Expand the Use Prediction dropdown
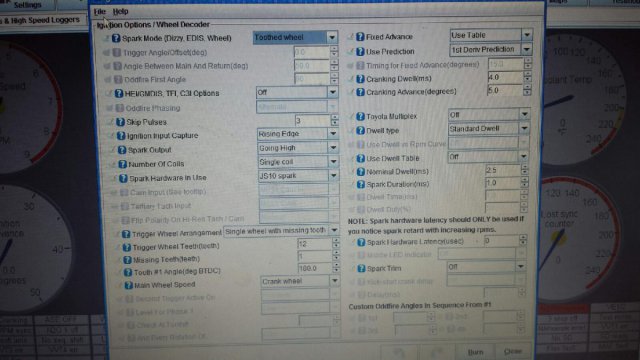The height and width of the screenshot is (360, 640). (527, 49)
